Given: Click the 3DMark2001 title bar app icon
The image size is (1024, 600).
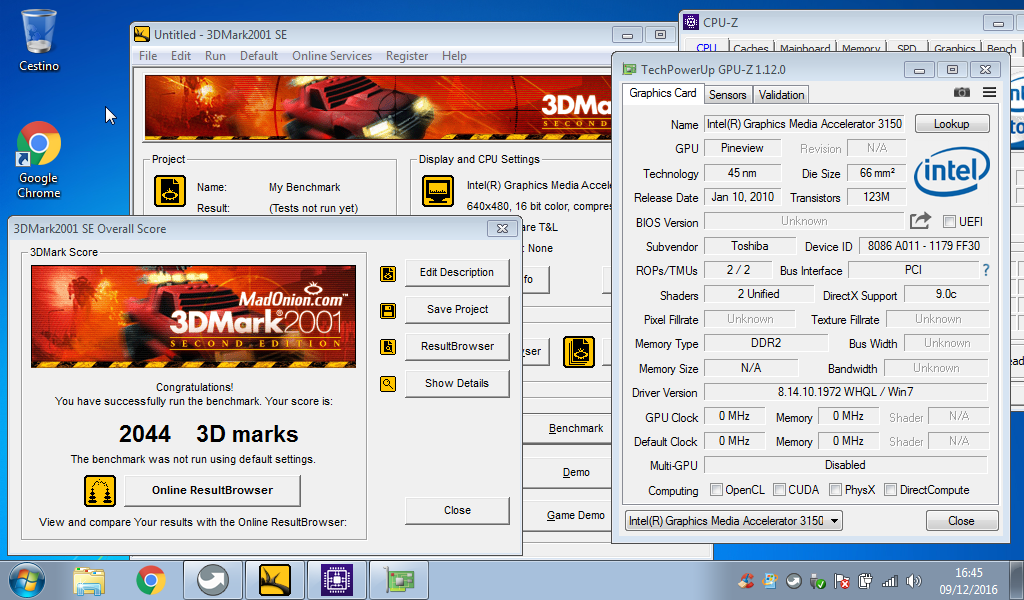Looking at the screenshot, I should click(x=142, y=34).
